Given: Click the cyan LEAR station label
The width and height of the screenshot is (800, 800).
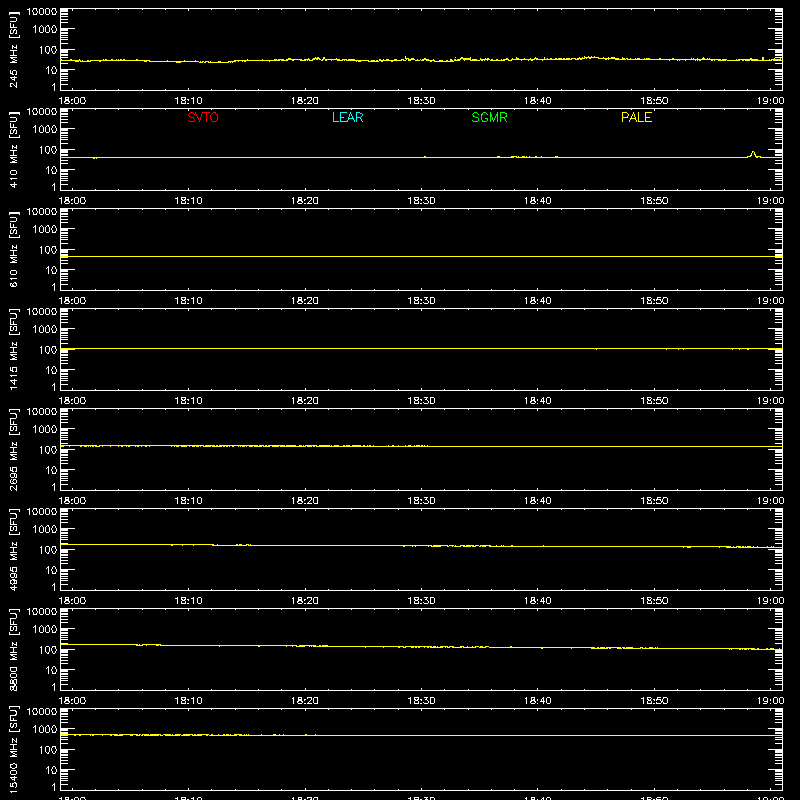Looking at the screenshot, I should click(x=347, y=117).
